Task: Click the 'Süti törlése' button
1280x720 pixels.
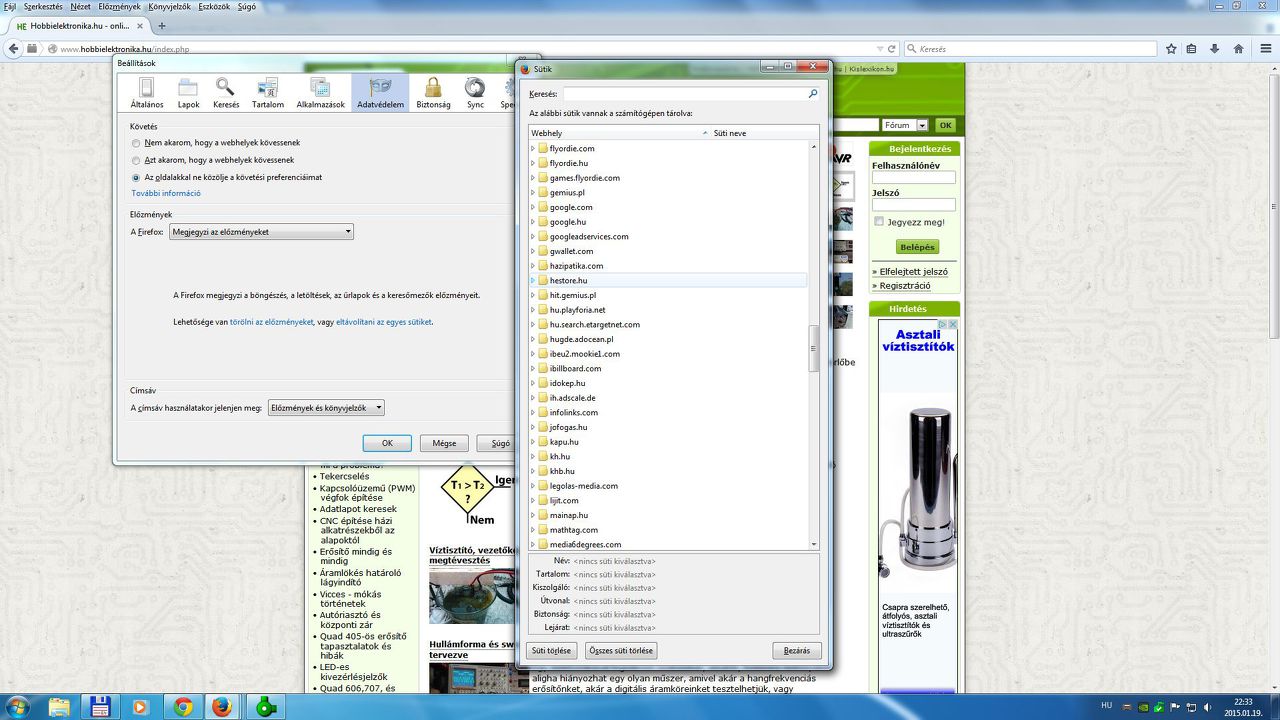Action: [x=552, y=651]
